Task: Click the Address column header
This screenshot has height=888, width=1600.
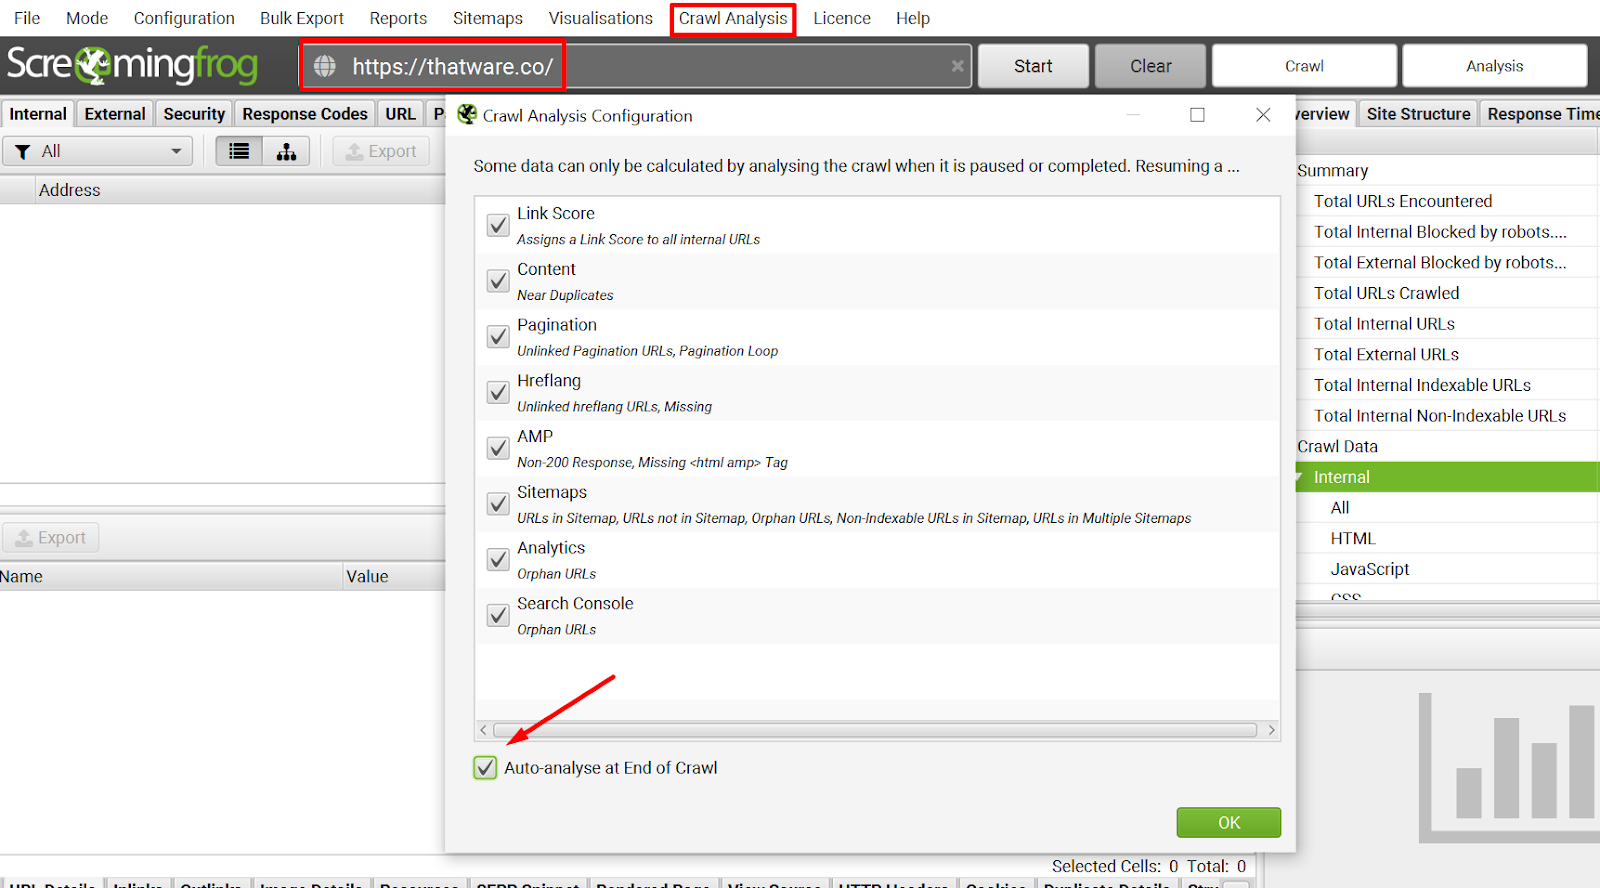Action: (240, 190)
